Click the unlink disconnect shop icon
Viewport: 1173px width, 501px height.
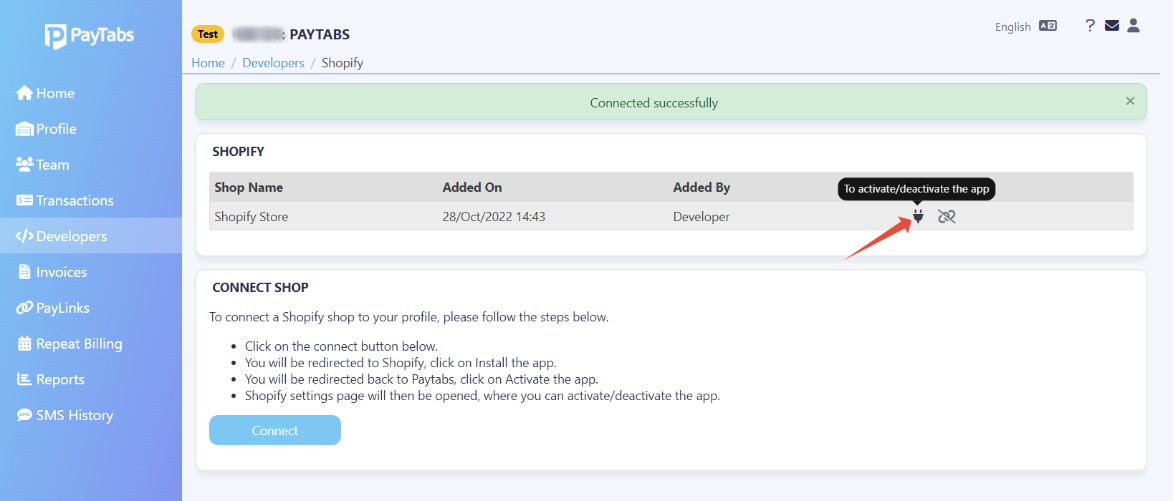point(947,217)
